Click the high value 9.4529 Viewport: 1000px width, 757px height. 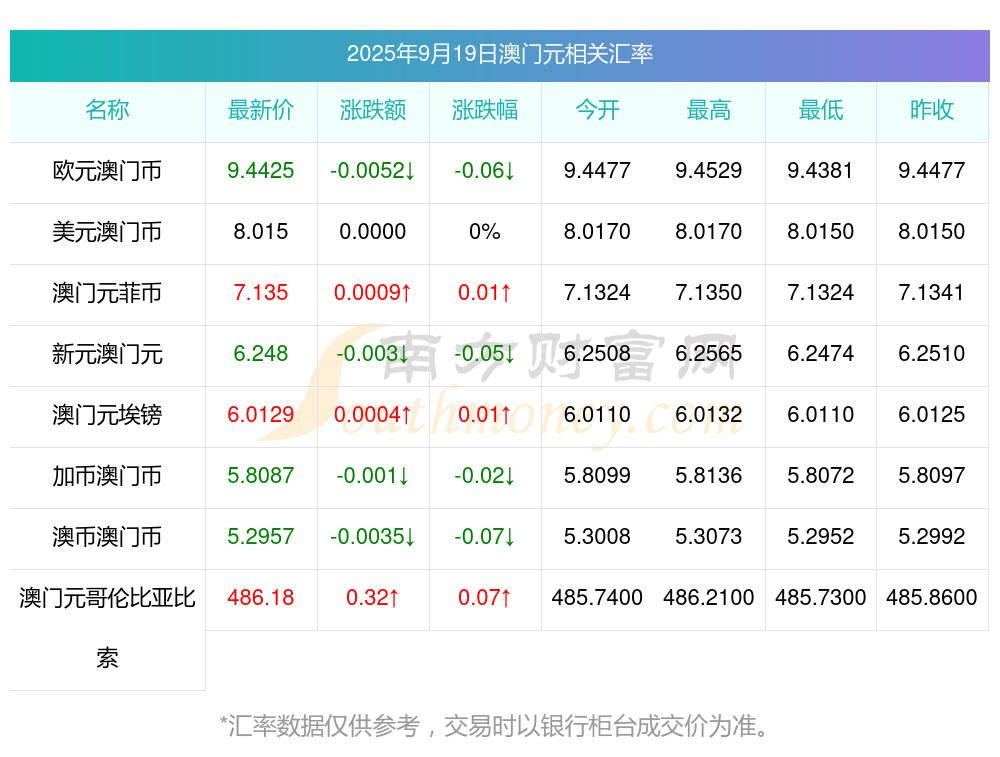point(709,170)
